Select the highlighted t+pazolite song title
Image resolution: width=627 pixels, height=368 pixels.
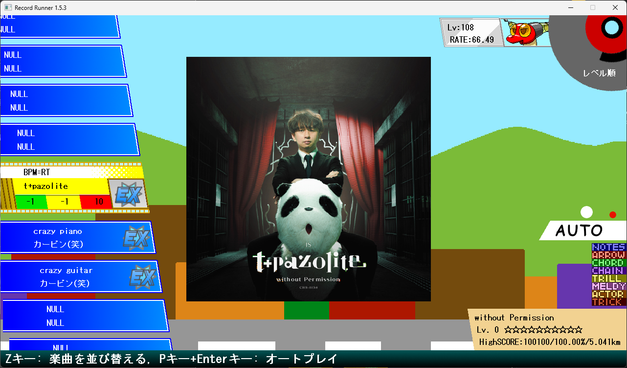[46, 186]
